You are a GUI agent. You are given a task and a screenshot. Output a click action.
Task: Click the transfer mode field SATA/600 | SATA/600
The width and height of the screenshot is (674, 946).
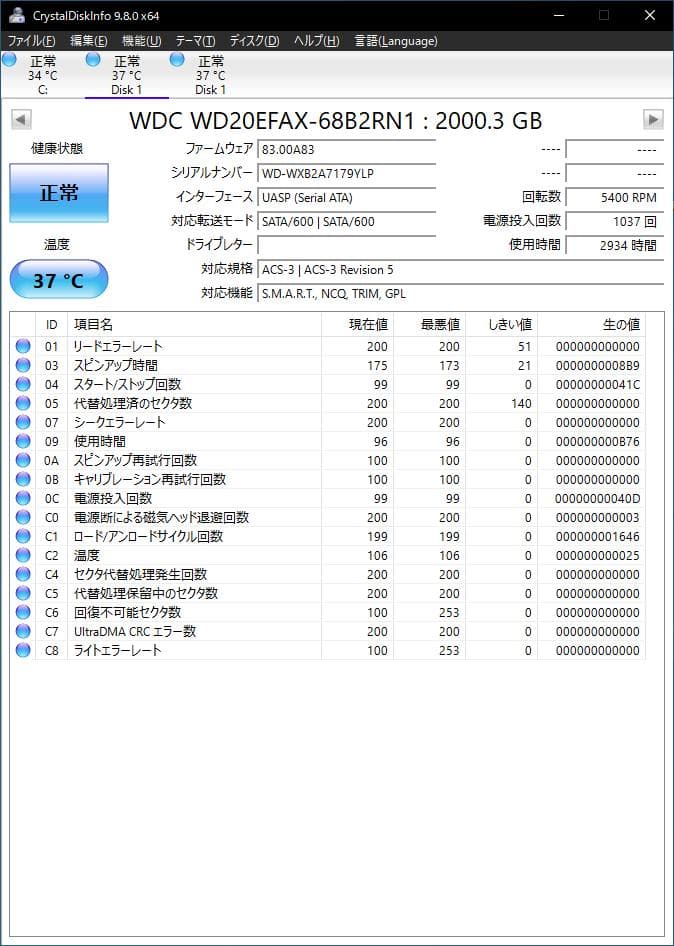[346, 221]
